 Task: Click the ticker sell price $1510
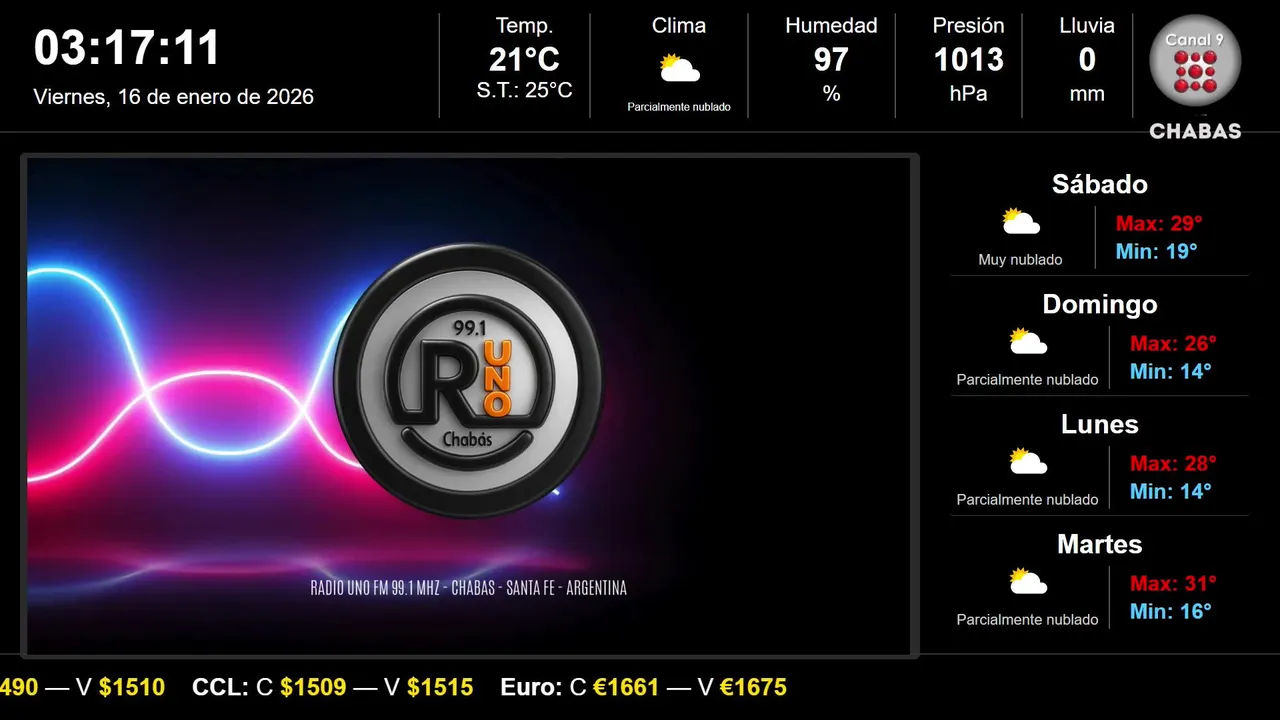tap(132, 687)
